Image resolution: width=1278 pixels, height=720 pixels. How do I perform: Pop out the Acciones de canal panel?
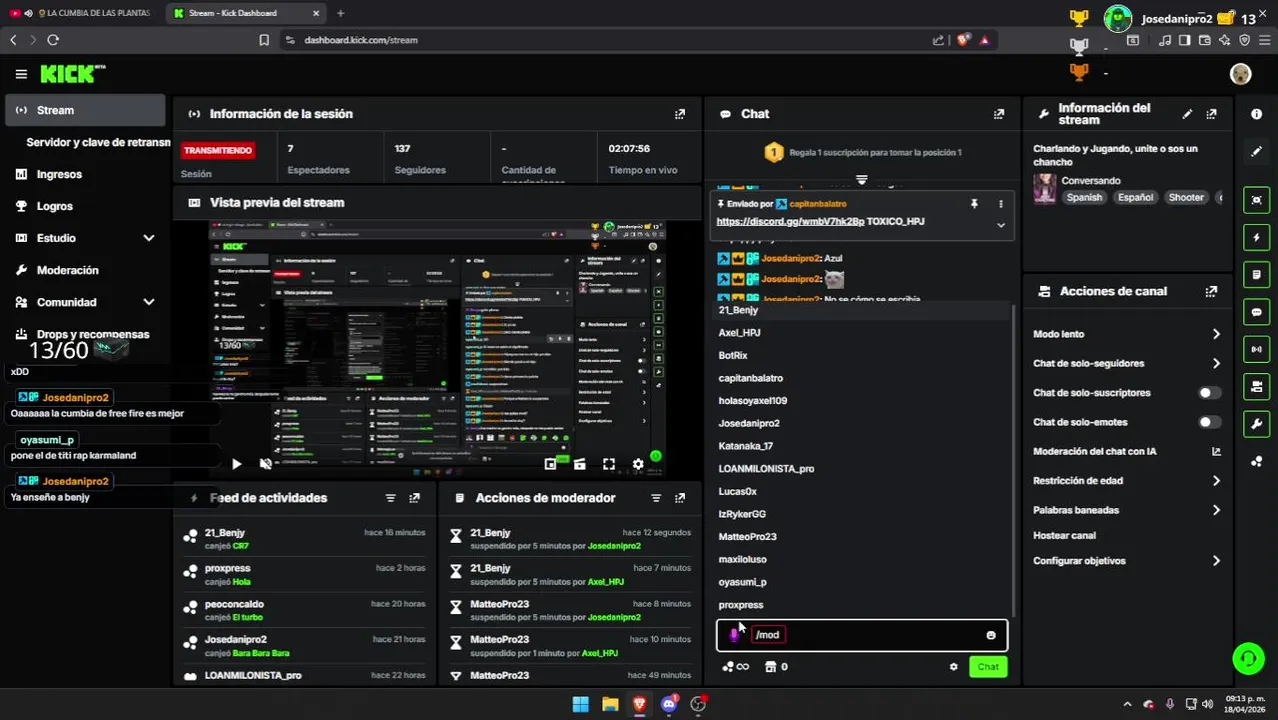1212,291
